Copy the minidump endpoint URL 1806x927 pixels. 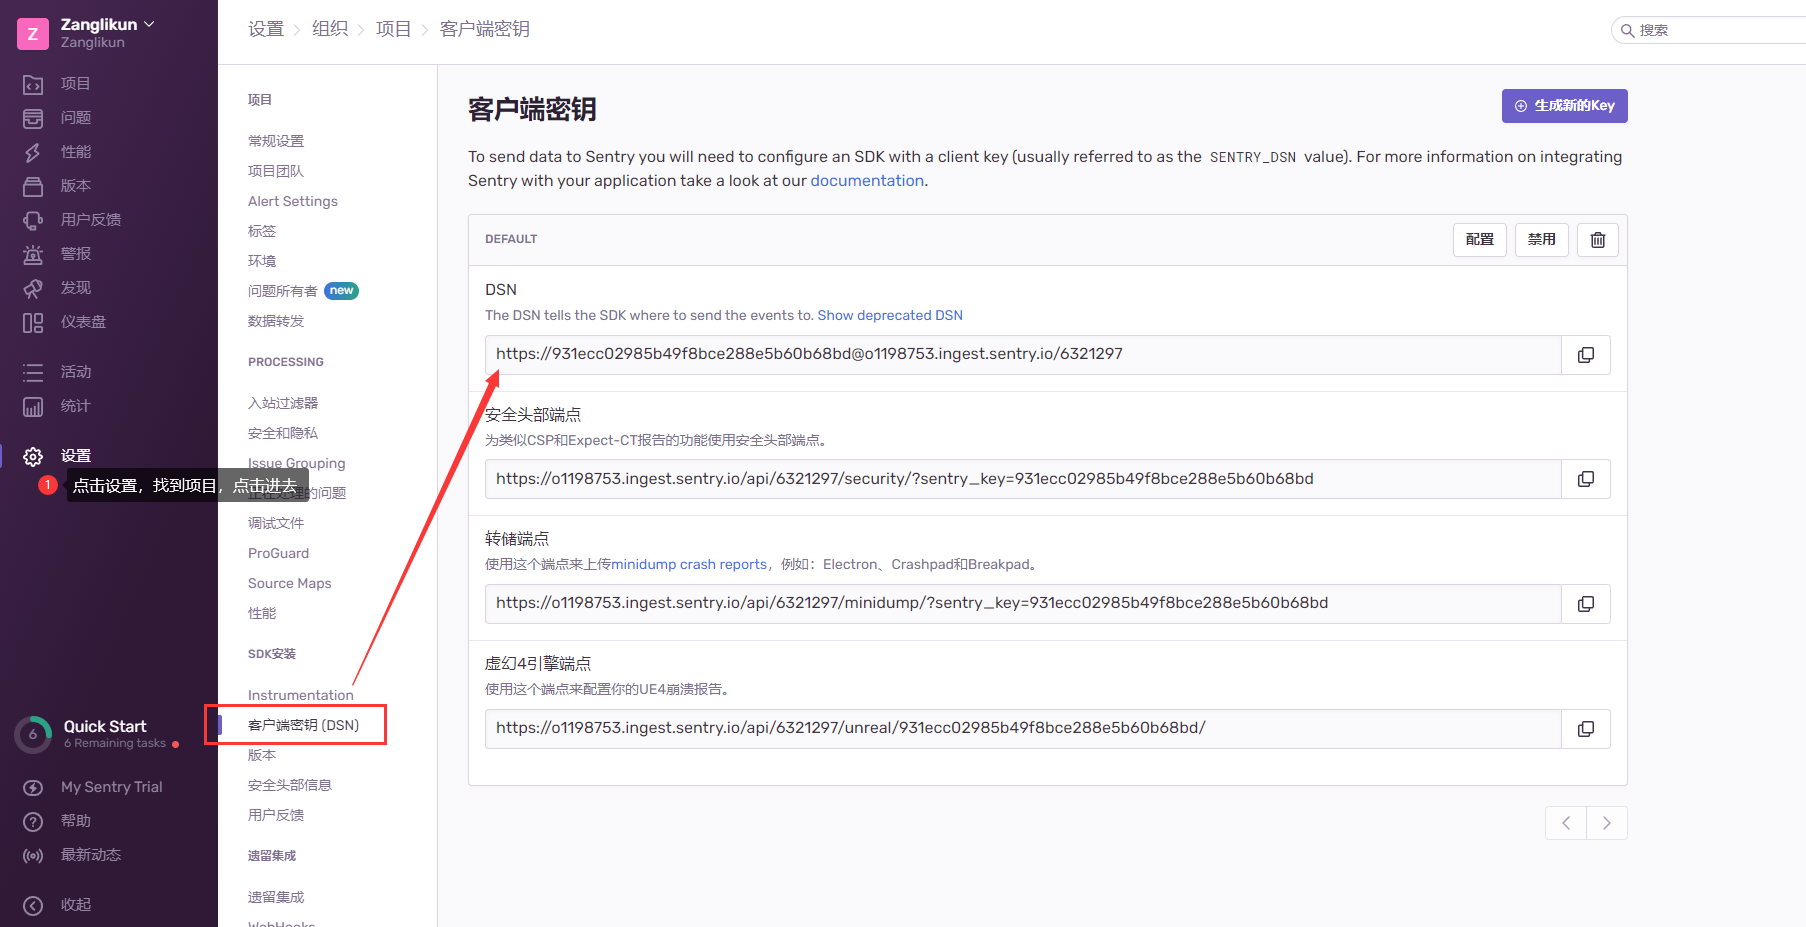pyautogui.click(x=1585, y=604)
